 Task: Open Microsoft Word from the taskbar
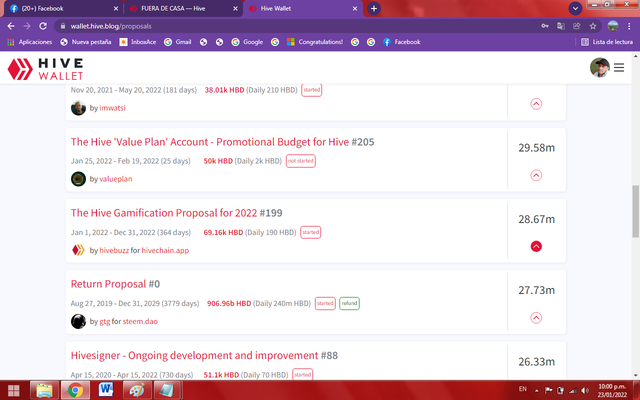[106, 390]
